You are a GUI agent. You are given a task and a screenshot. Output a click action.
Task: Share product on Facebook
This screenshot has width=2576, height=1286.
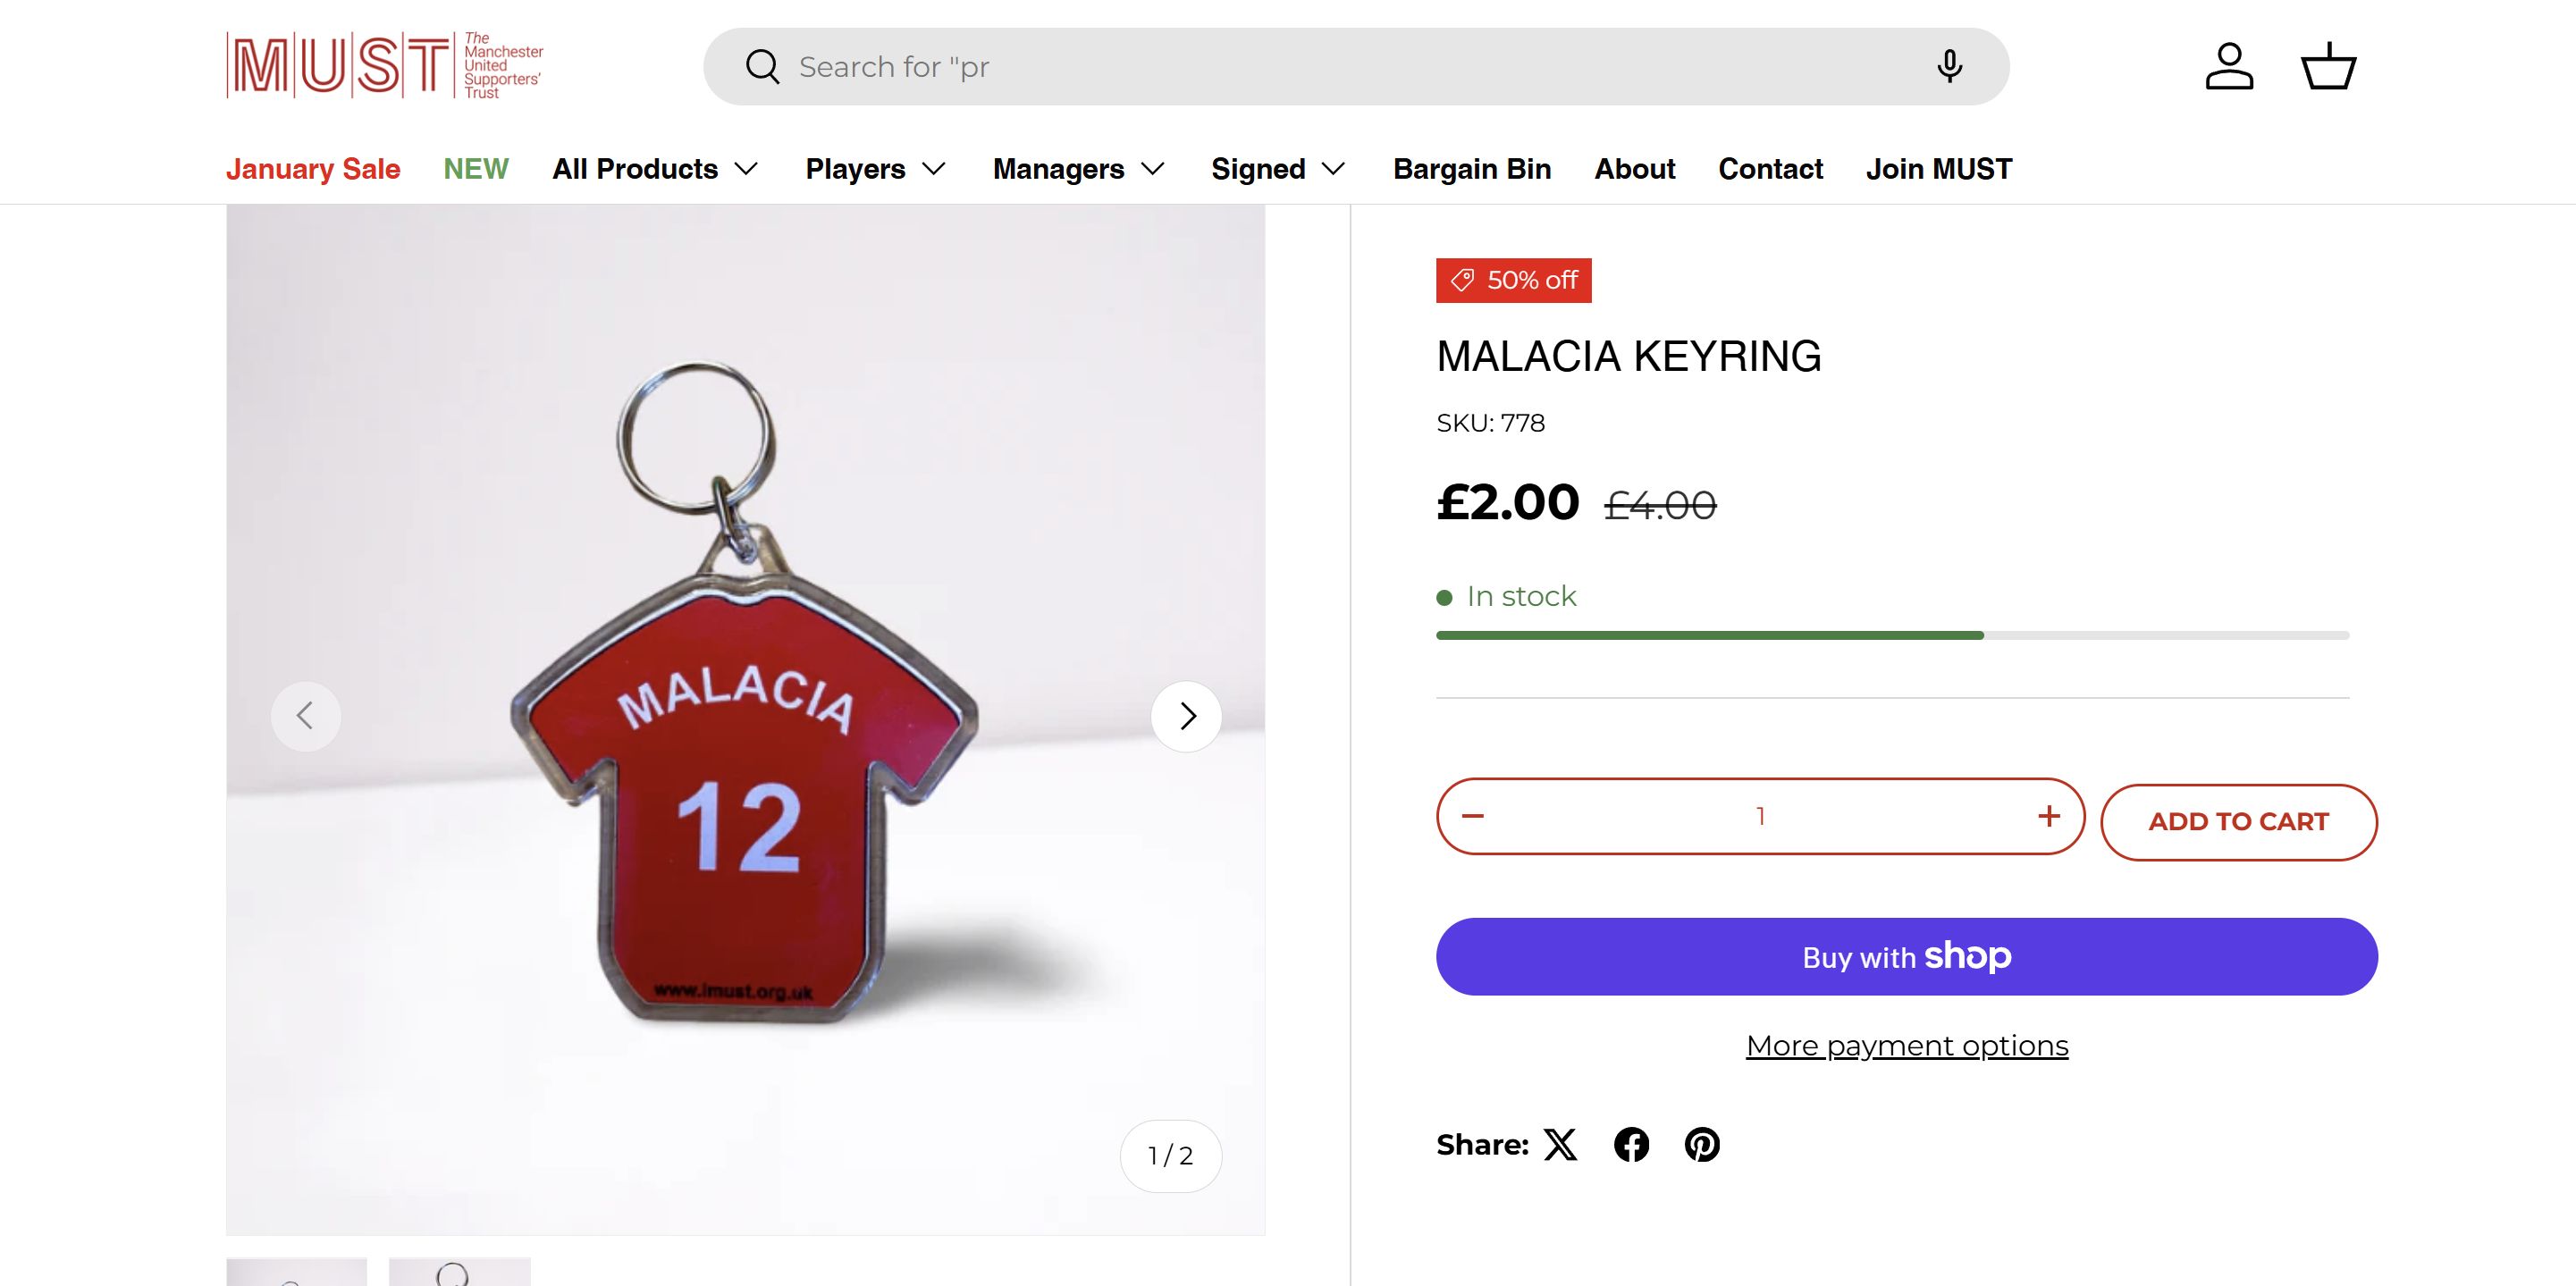pos(1631,1144)
